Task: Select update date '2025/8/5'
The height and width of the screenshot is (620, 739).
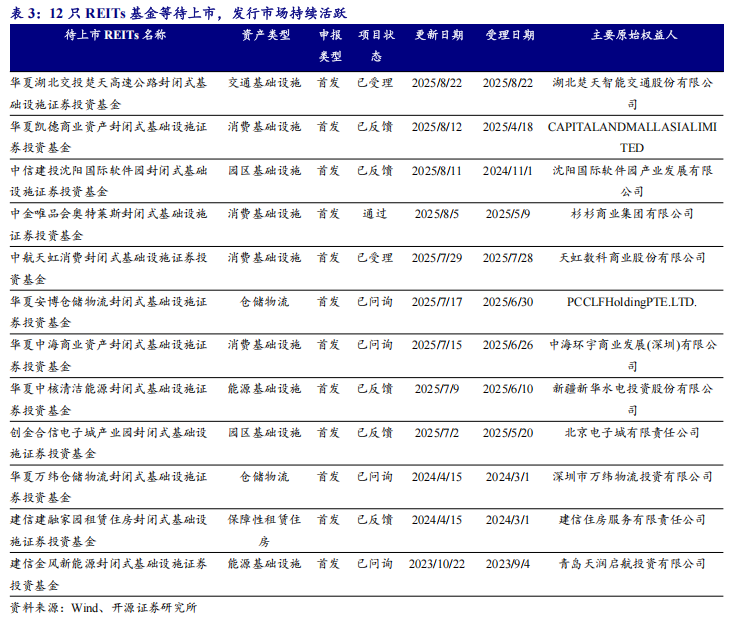Action: point(437,214)
